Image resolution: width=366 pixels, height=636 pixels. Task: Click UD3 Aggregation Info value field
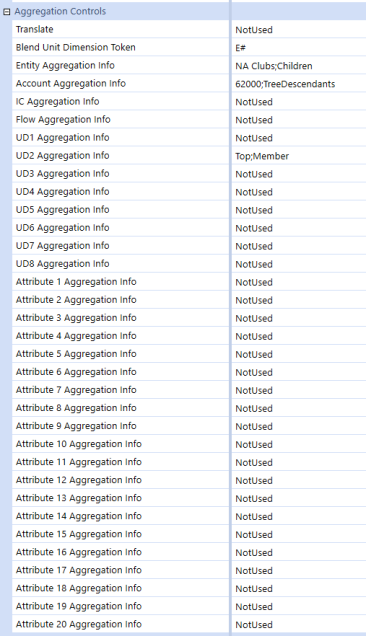[x=299, y=174]
